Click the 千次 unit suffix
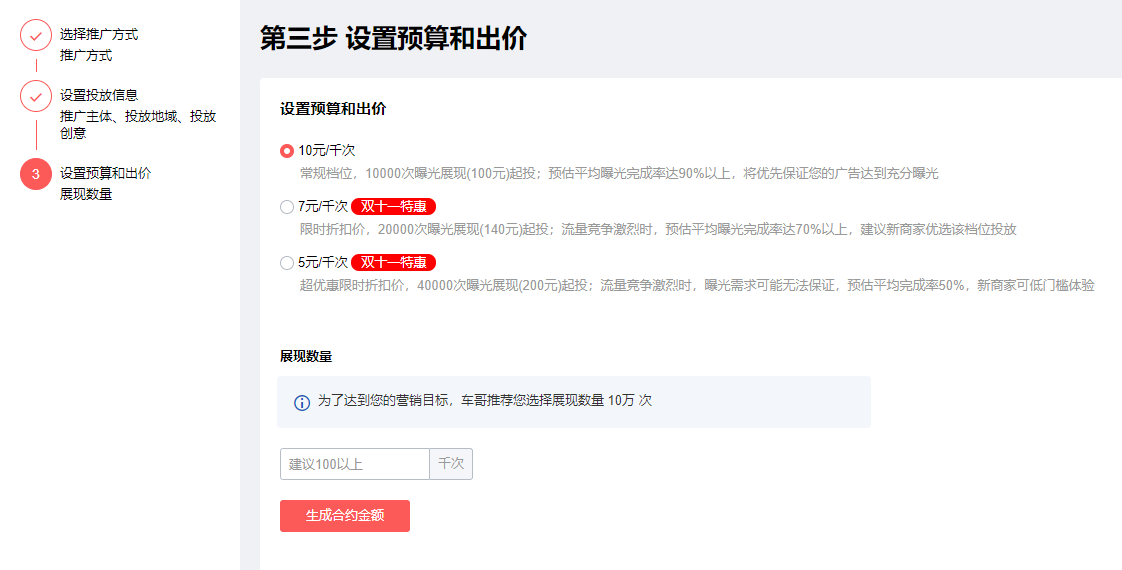The image size is (1122, 570). point(451,464)
